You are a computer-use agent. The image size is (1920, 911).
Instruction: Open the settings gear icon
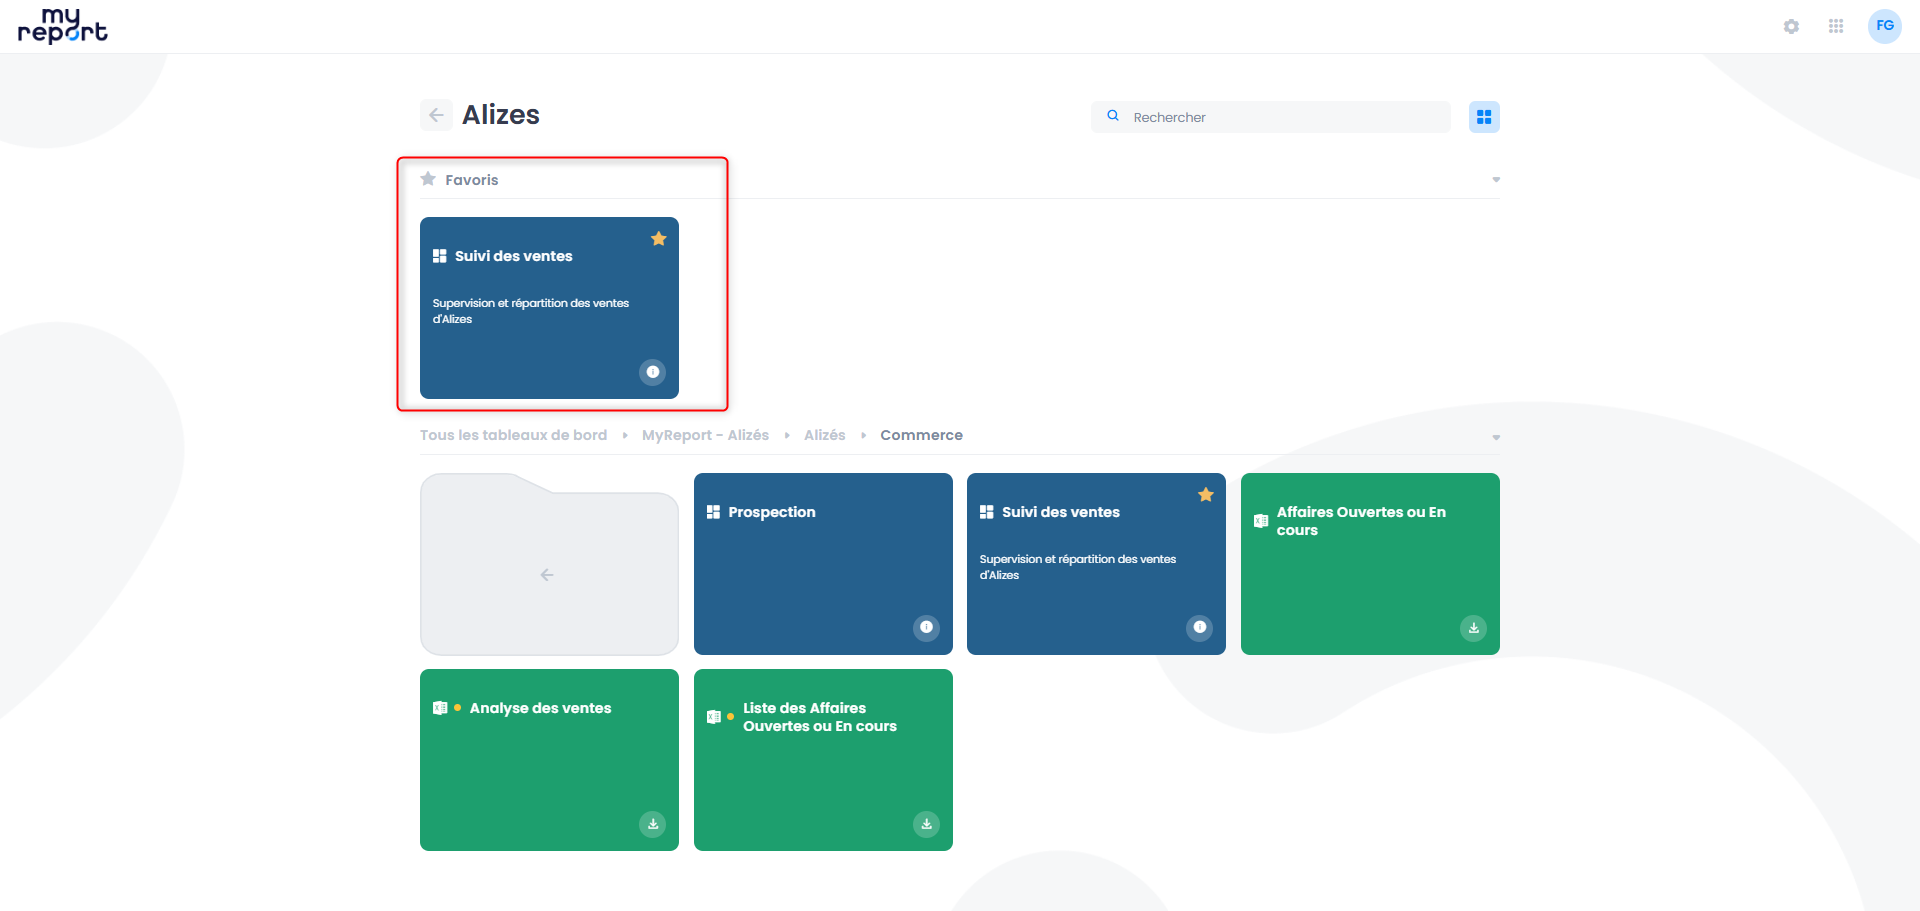(x=1791, y=26)
